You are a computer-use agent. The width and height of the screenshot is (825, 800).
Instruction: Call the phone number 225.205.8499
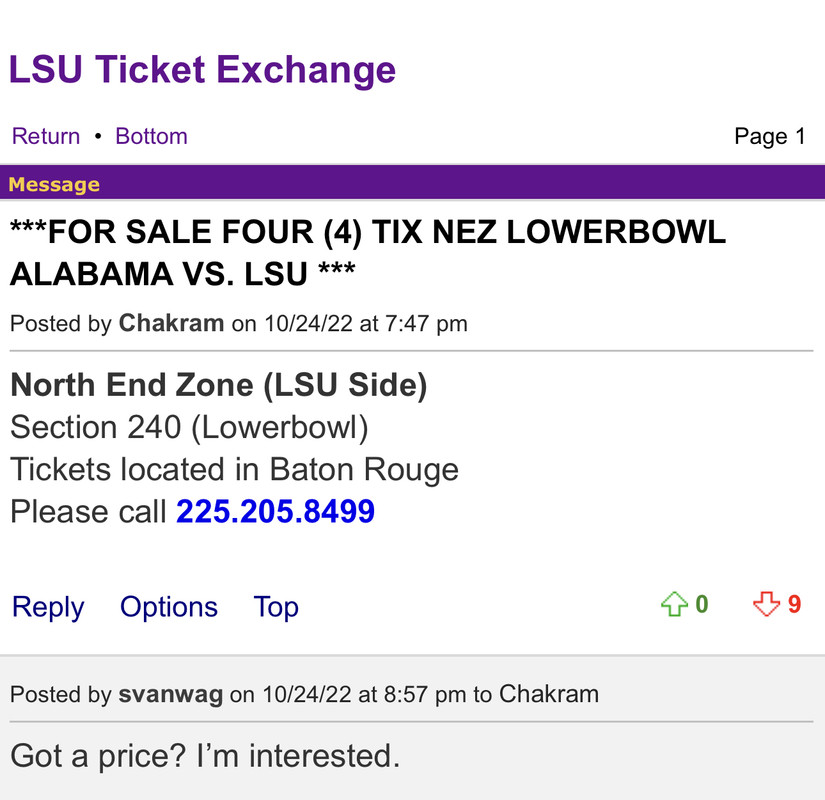(x=275, y=512)
